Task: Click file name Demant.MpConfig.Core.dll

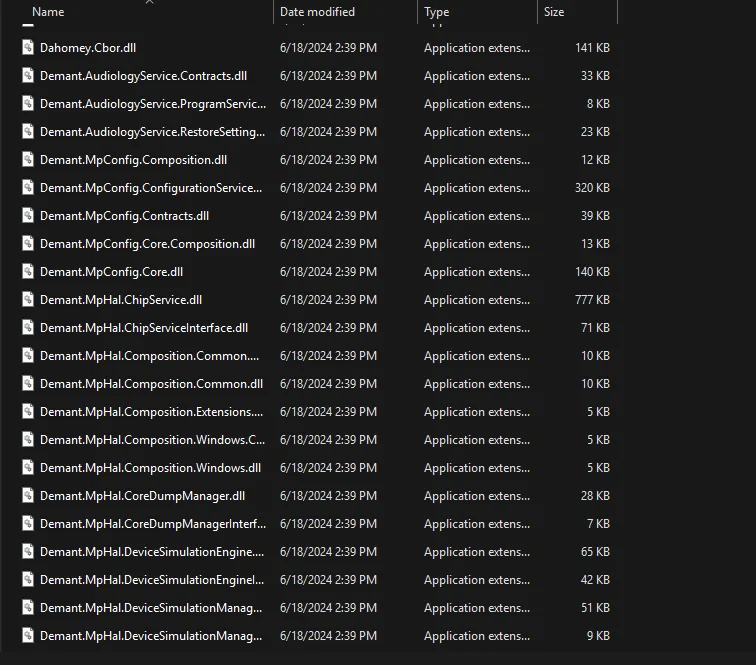Action: tap(111, 271)
